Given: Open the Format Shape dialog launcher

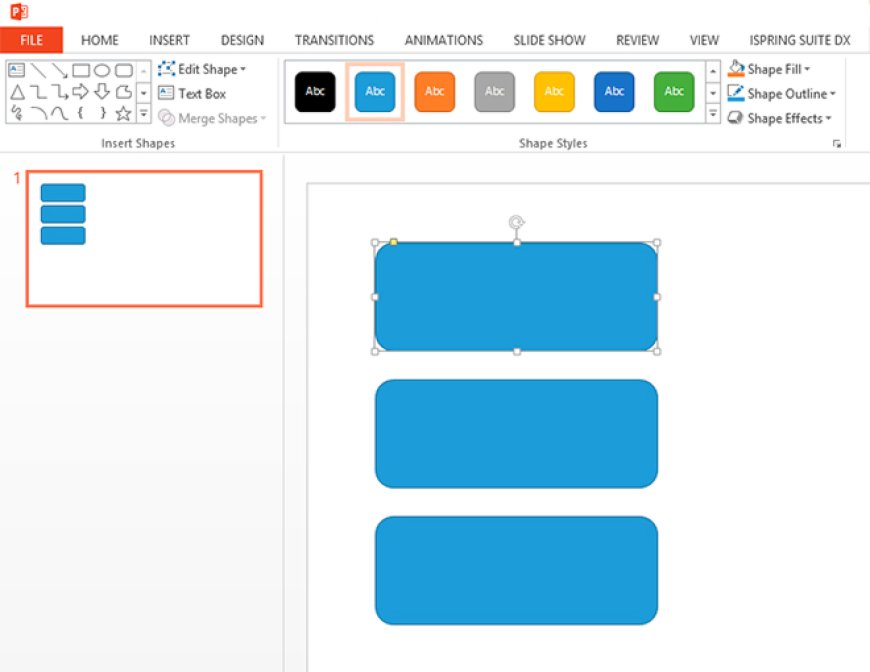Looking at the screenshot, I should pos(837,145).
